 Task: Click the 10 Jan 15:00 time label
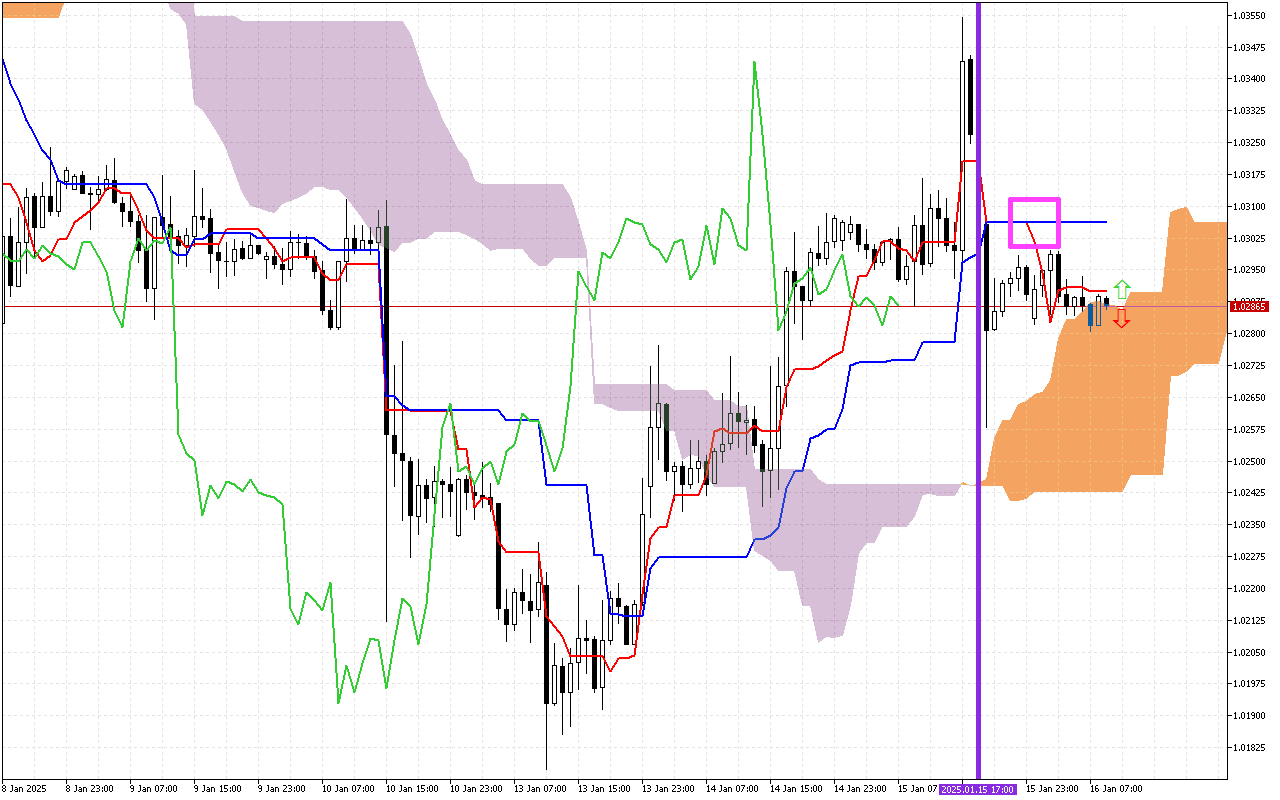411,789
